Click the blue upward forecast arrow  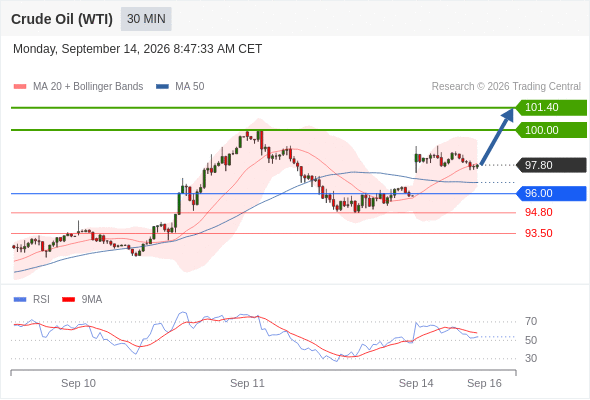(x=497, y=136)
